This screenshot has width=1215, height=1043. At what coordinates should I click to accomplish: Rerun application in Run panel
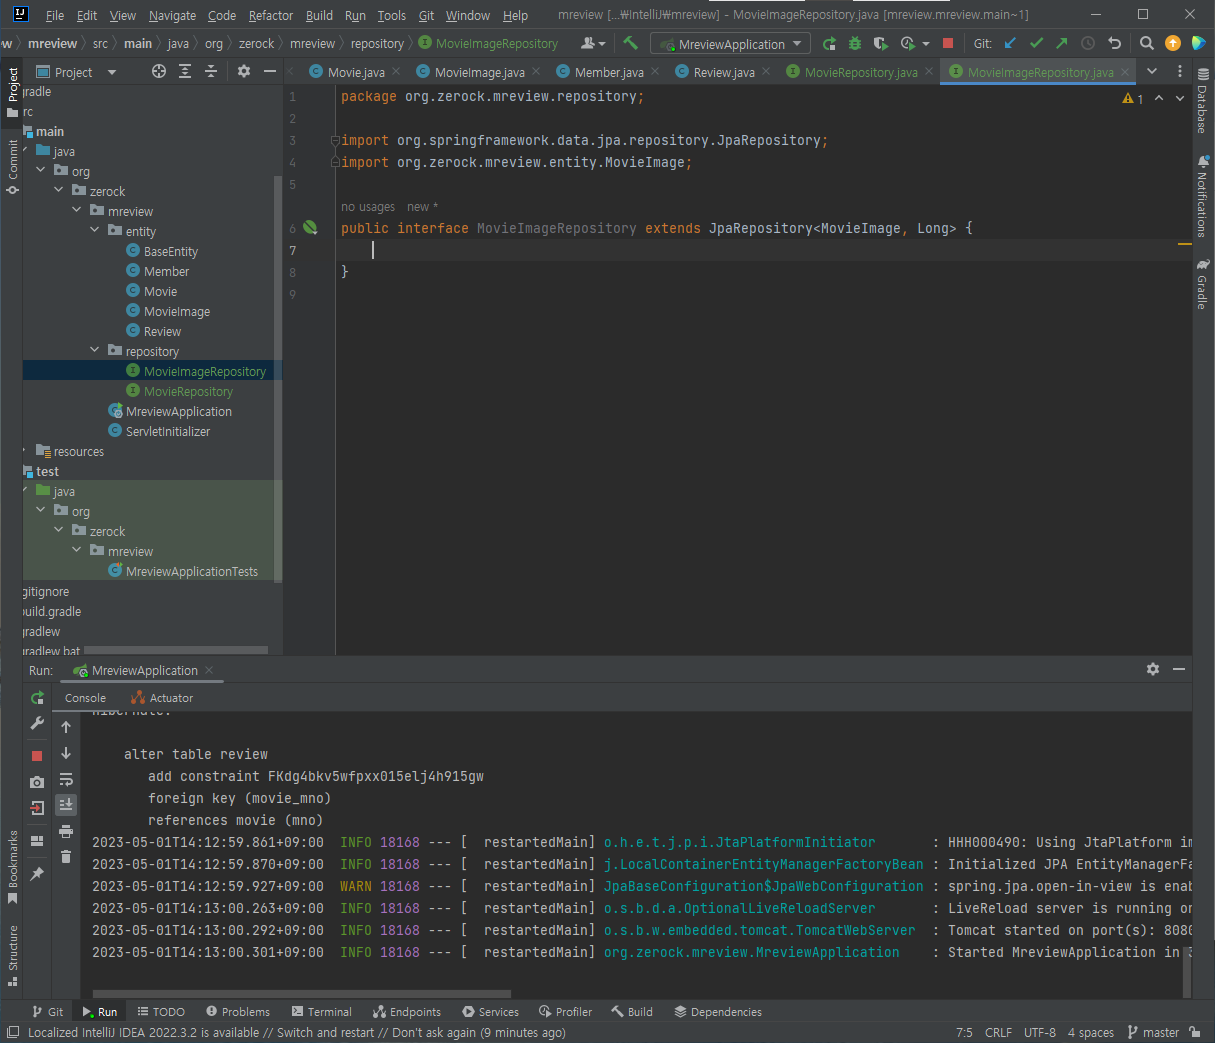[x=37, y=698]
